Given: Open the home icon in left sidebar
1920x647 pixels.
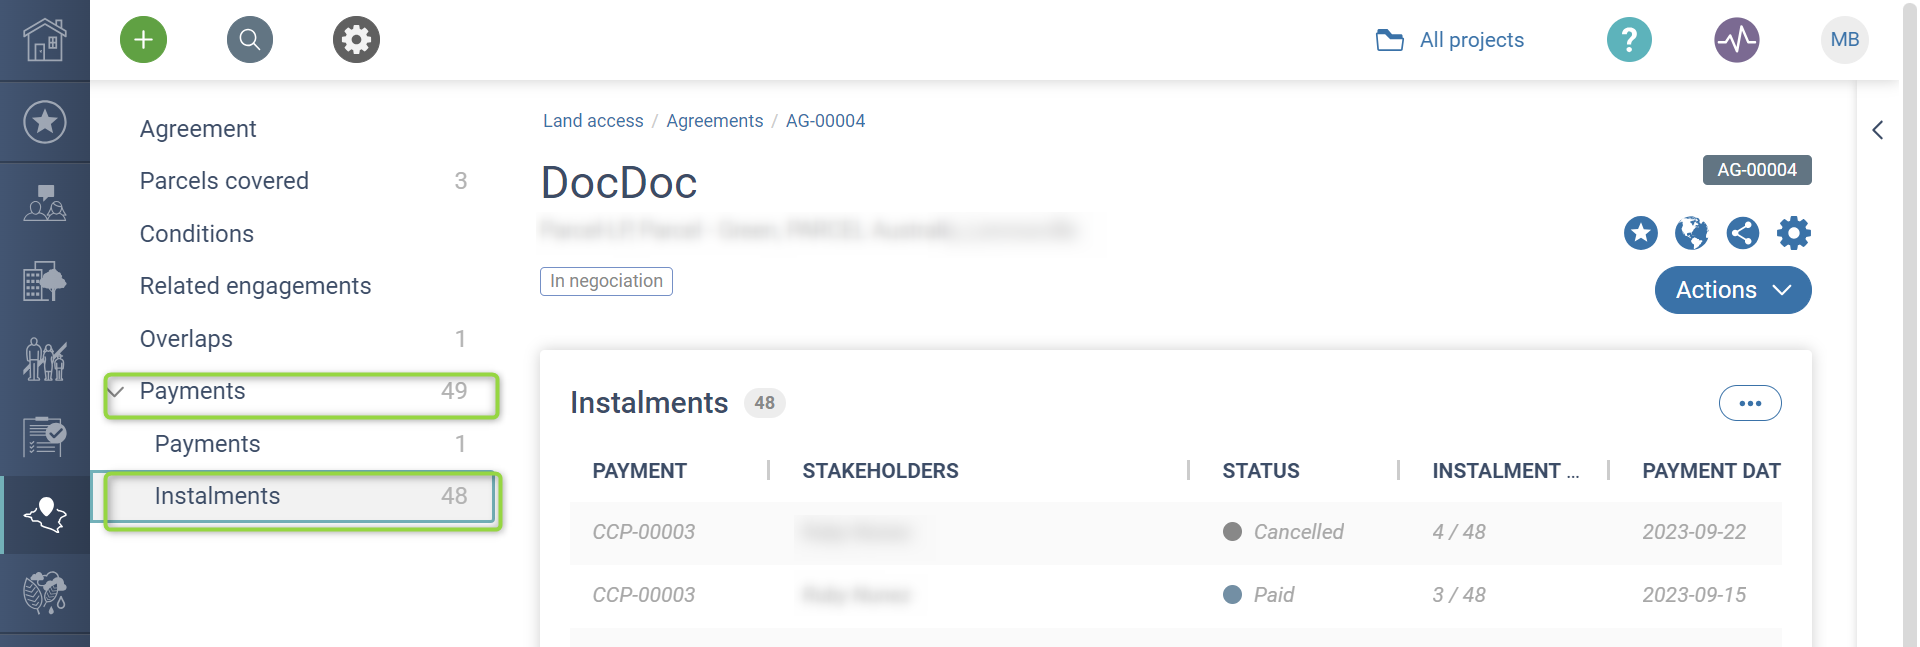Looking at the screenshot, I should tap(45, 40).
